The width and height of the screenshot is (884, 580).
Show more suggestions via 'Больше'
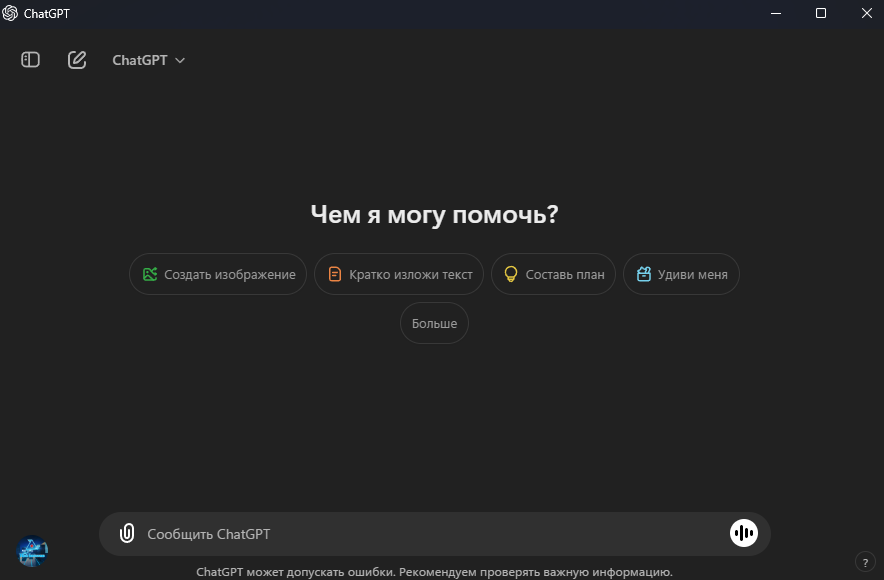click(x=434, y=323)
